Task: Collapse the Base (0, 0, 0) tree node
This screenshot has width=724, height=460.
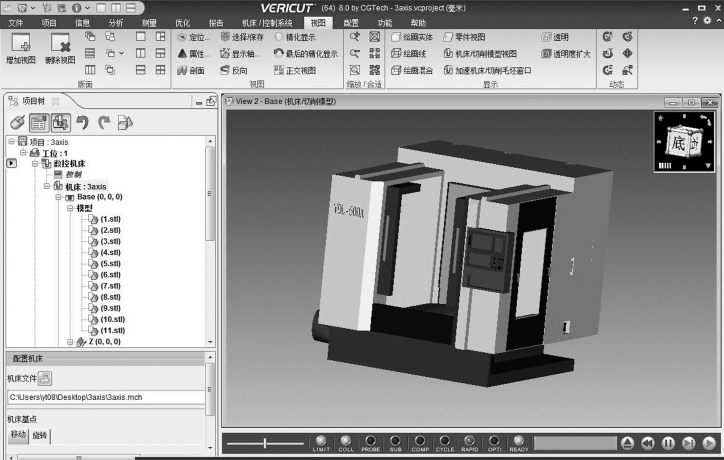Action: click(x=58, y=197)
